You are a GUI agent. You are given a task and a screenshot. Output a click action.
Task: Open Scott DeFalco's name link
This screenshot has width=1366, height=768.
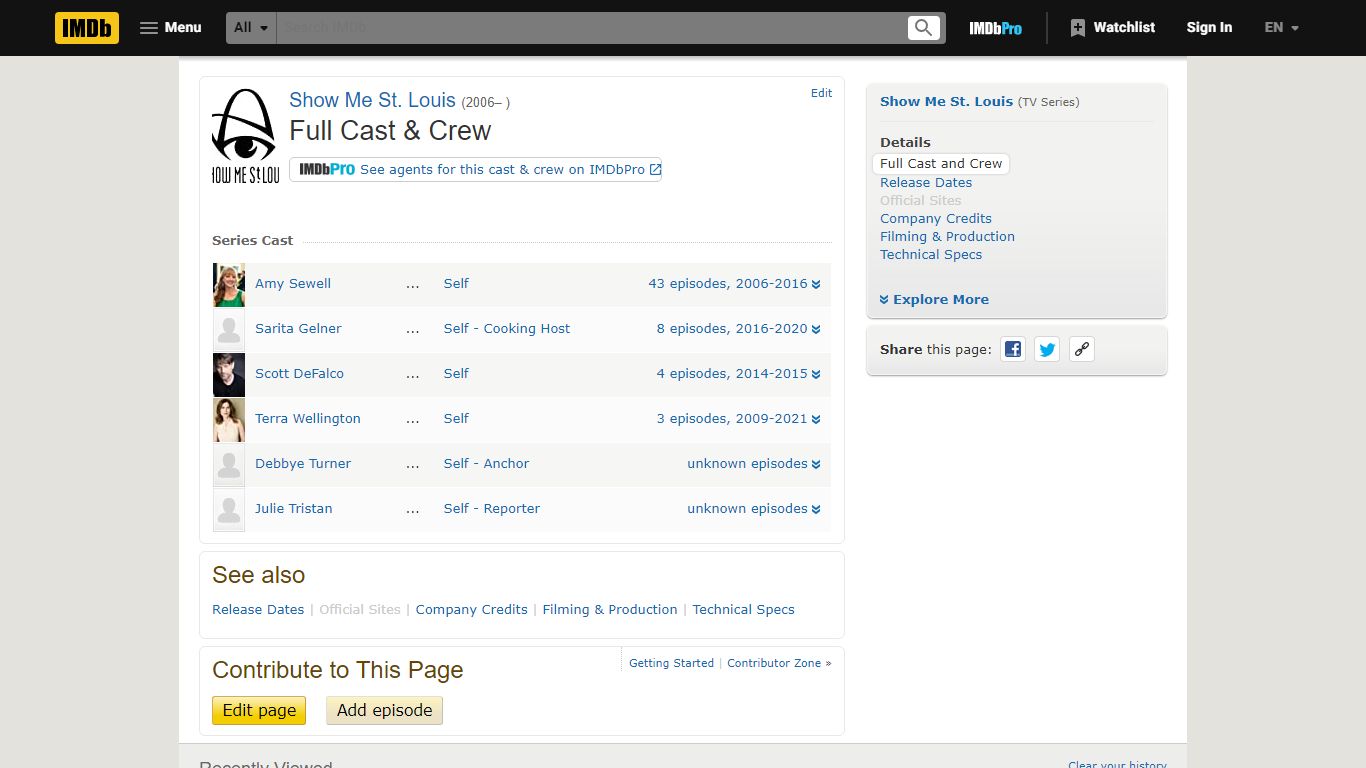point(299,374)
